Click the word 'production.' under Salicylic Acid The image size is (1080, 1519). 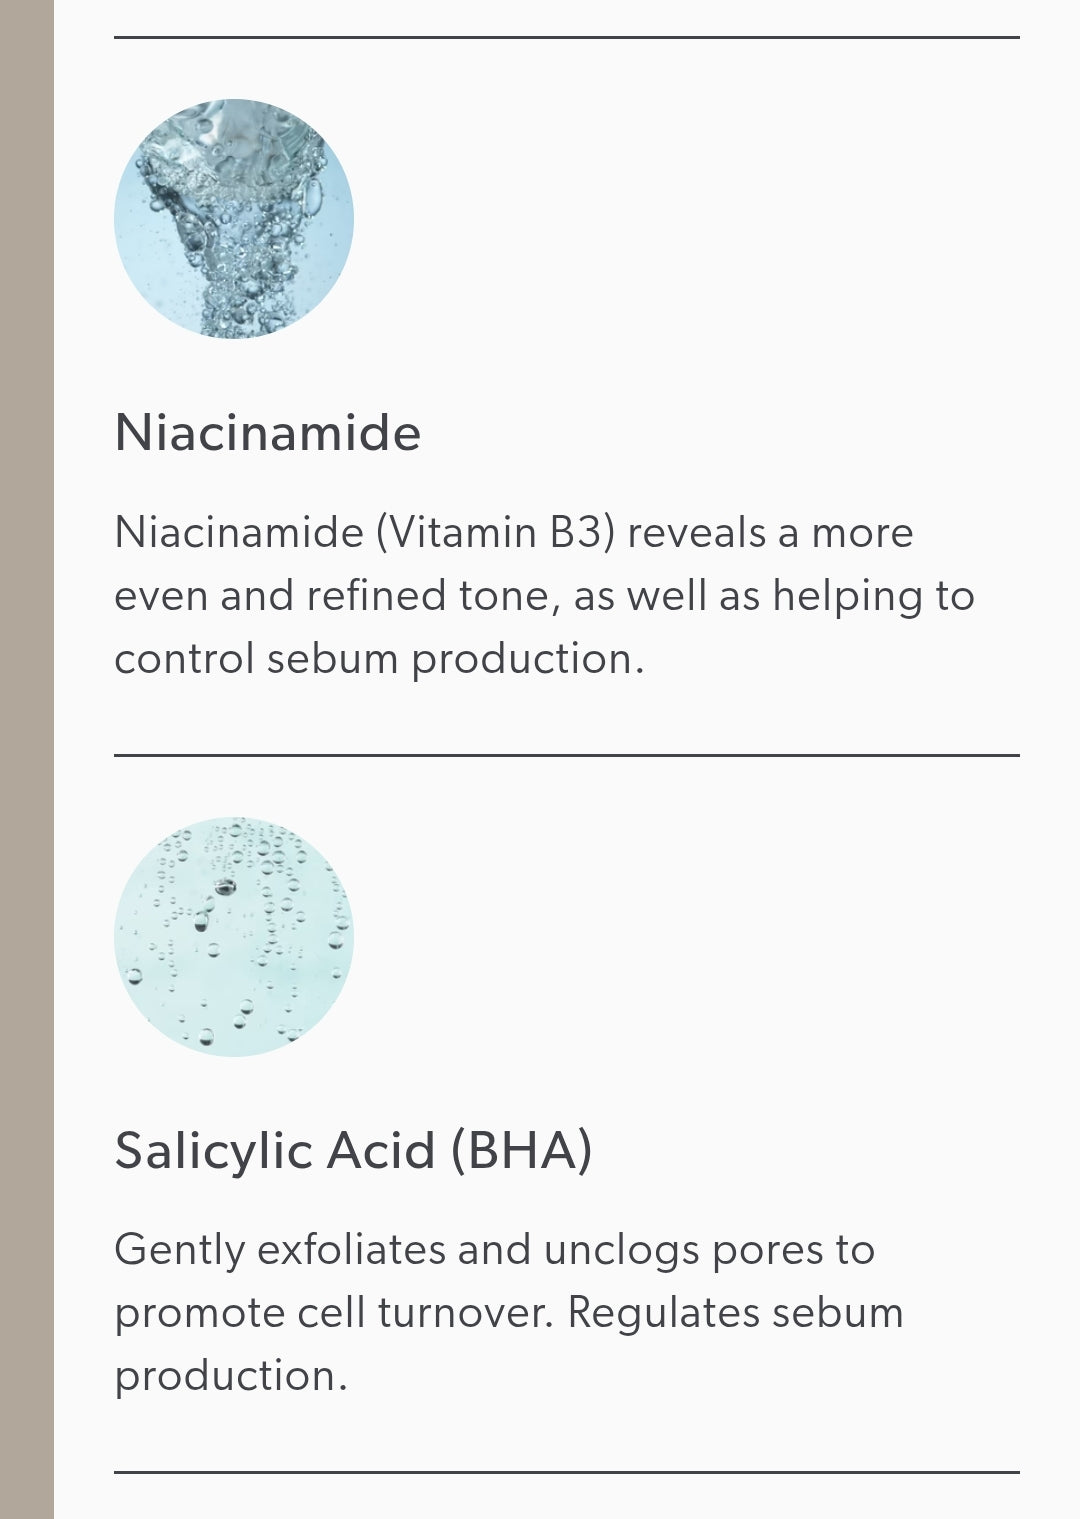tap(231, 1376)
